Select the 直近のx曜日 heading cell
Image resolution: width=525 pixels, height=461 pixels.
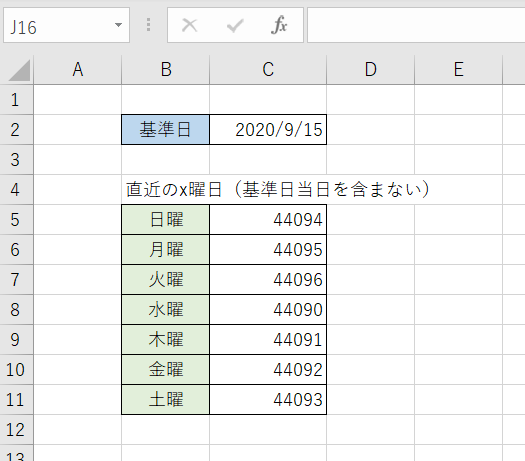point(166,189)
